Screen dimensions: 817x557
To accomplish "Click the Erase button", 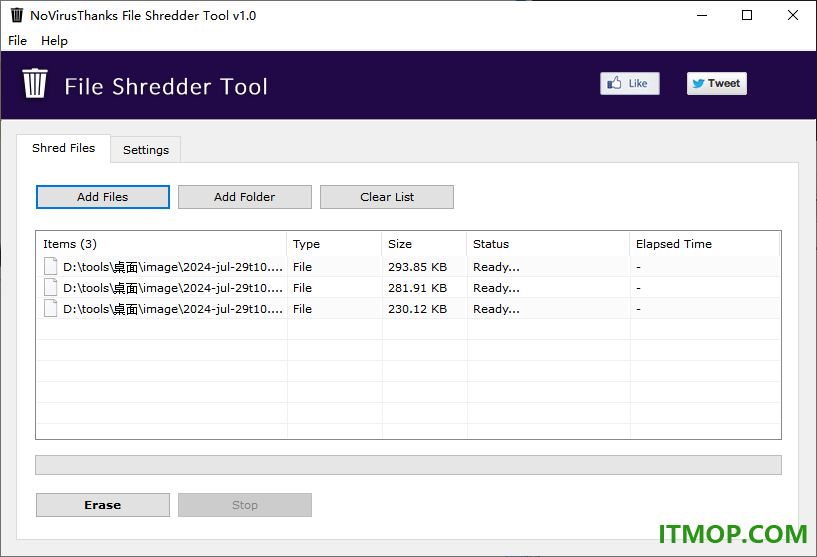I will [x=103, y=505].
